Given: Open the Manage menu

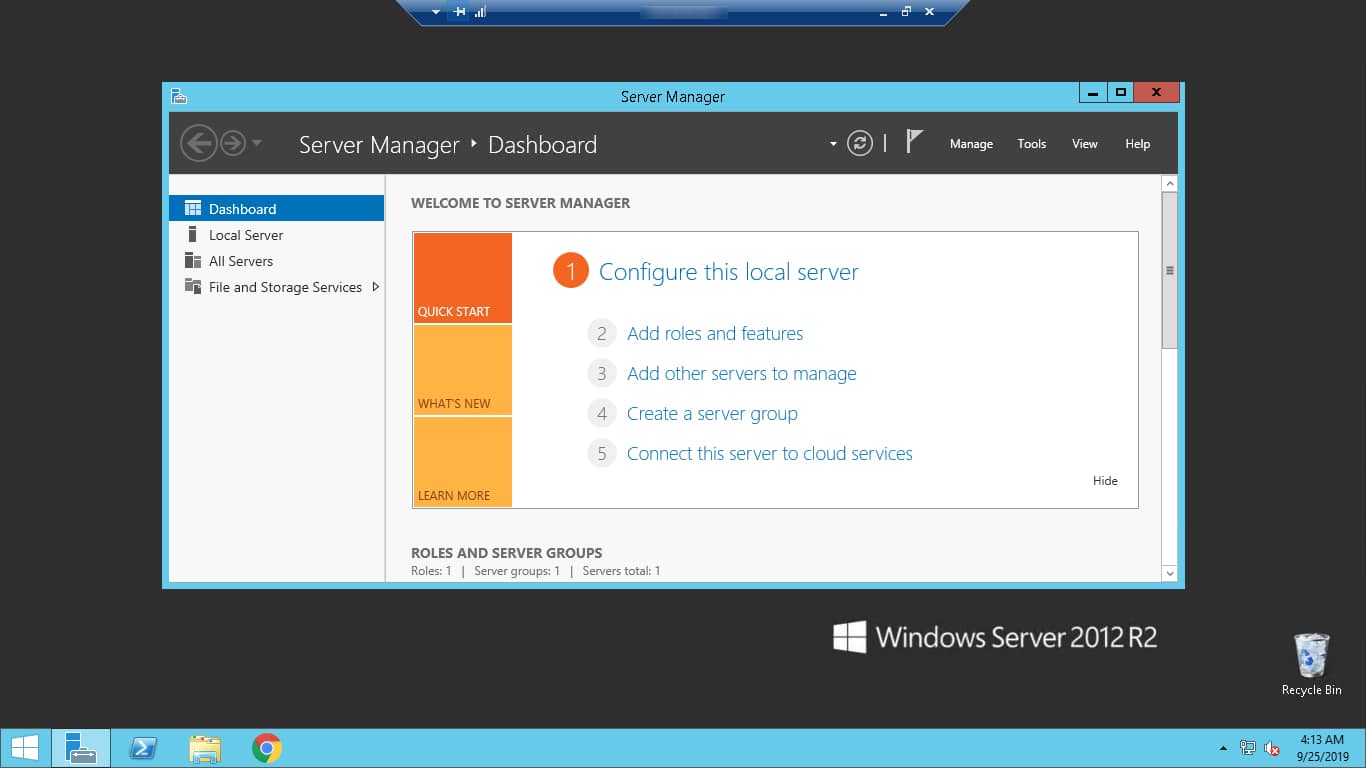Looking at the screenshot, I should [x=971, y=144].
